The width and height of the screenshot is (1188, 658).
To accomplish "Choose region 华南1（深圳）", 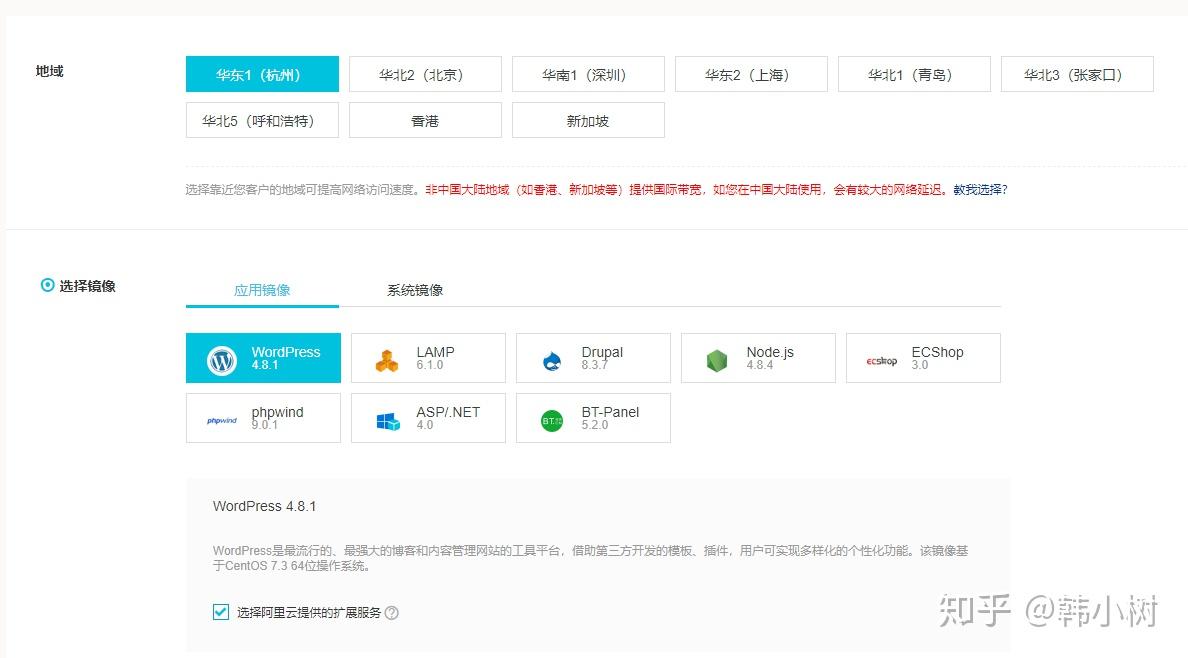I will click(x=588, y=74).
